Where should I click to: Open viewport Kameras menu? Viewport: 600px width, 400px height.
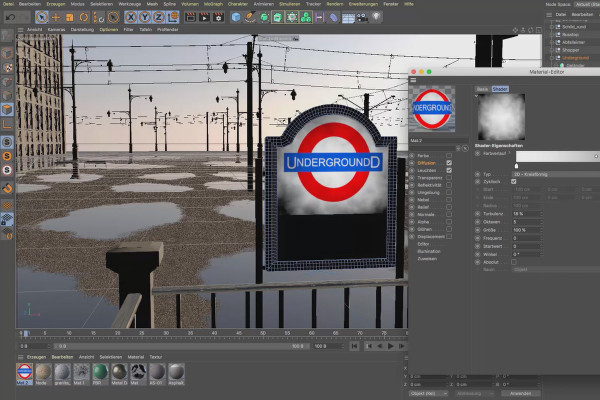point(56,29)
